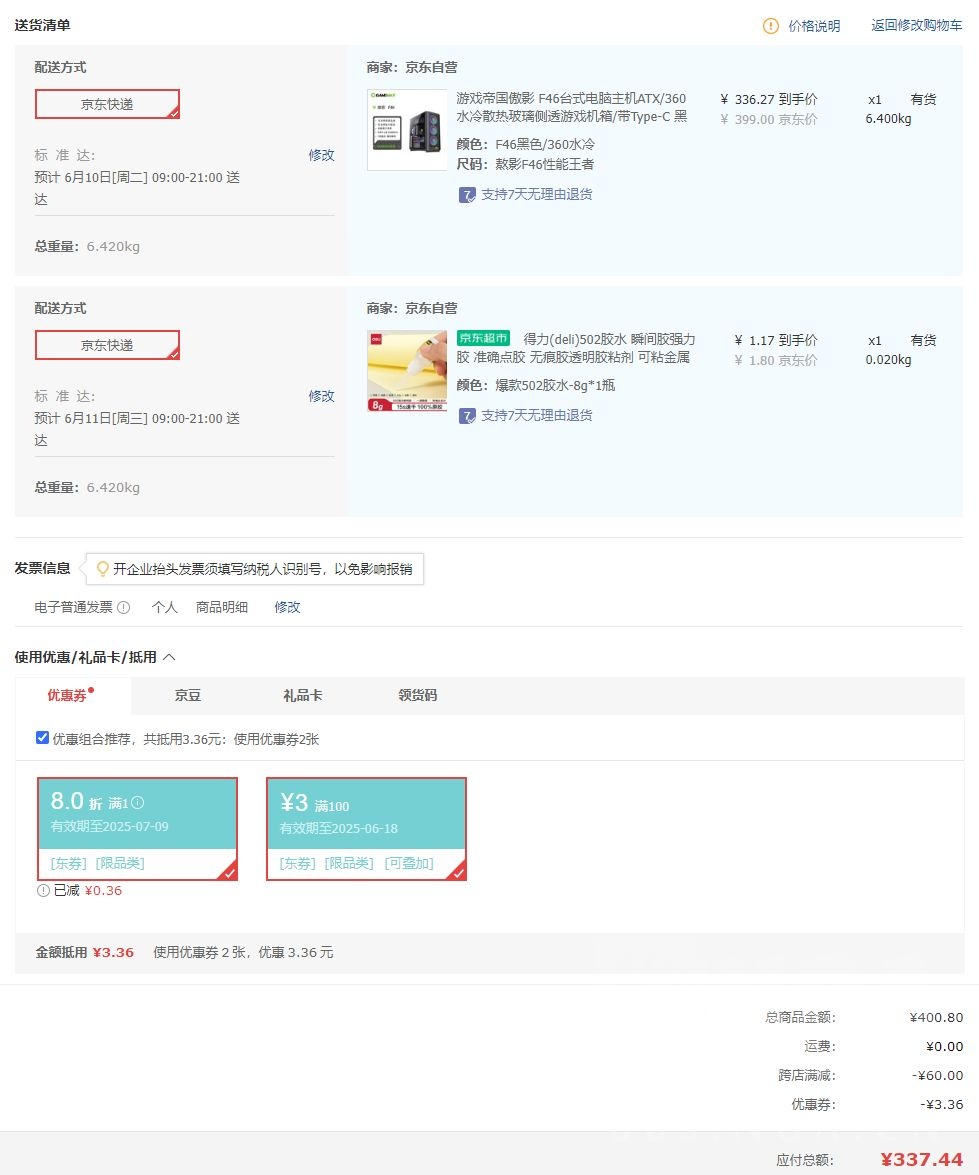Image resolution: width=979 pixels, height=1175 pixels.
Task: Open the info icon beside 电子普通发票
Action: [122, 607]
